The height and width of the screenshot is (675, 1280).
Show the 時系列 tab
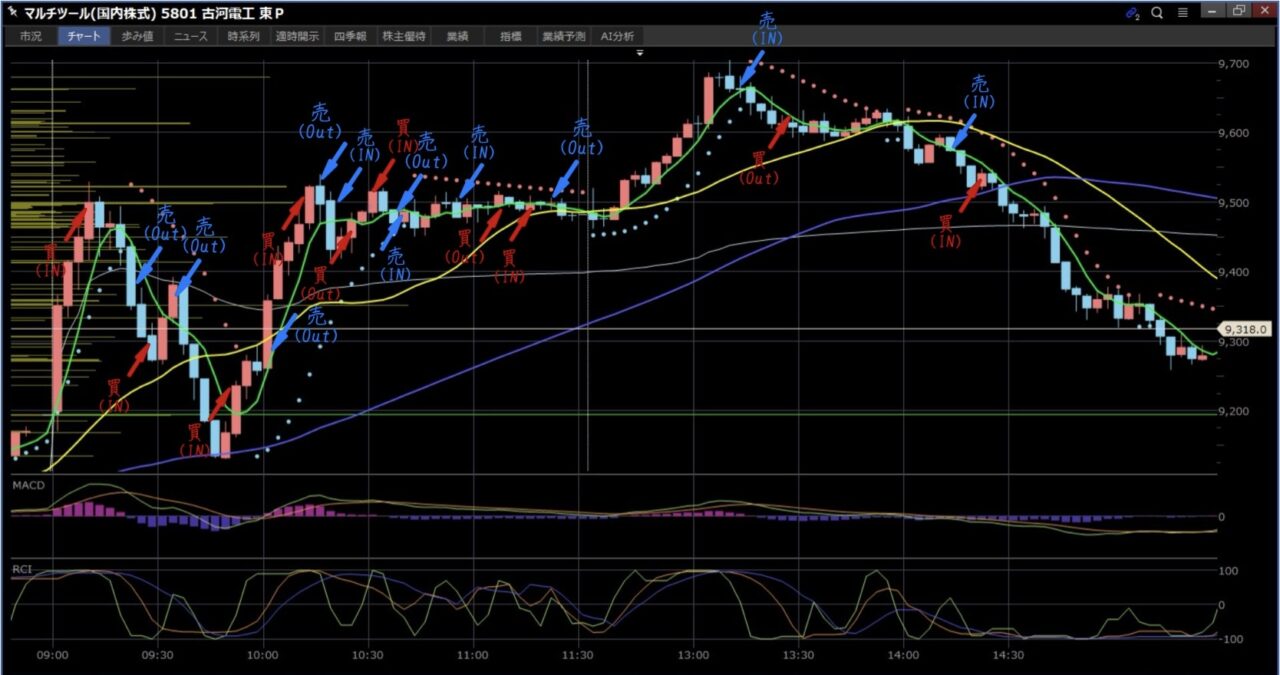coord(243,36)
